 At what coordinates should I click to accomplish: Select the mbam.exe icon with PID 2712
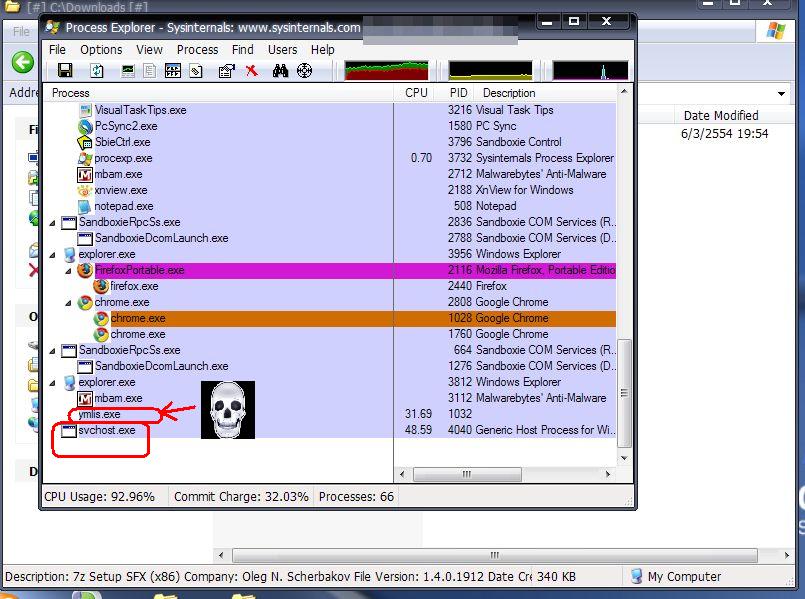point(85,175)
